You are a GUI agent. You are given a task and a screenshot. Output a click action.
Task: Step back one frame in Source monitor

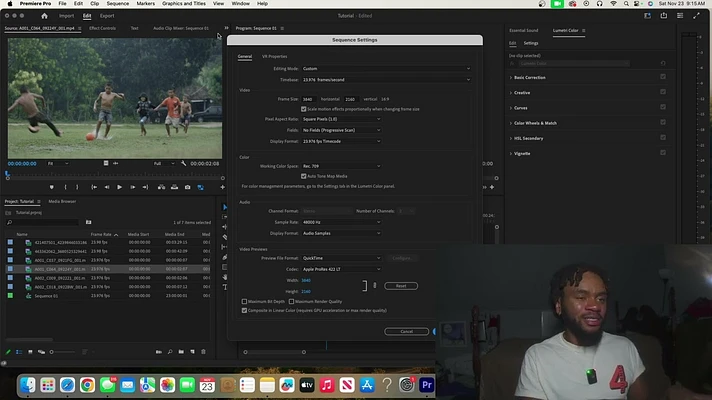click(107, 187)
